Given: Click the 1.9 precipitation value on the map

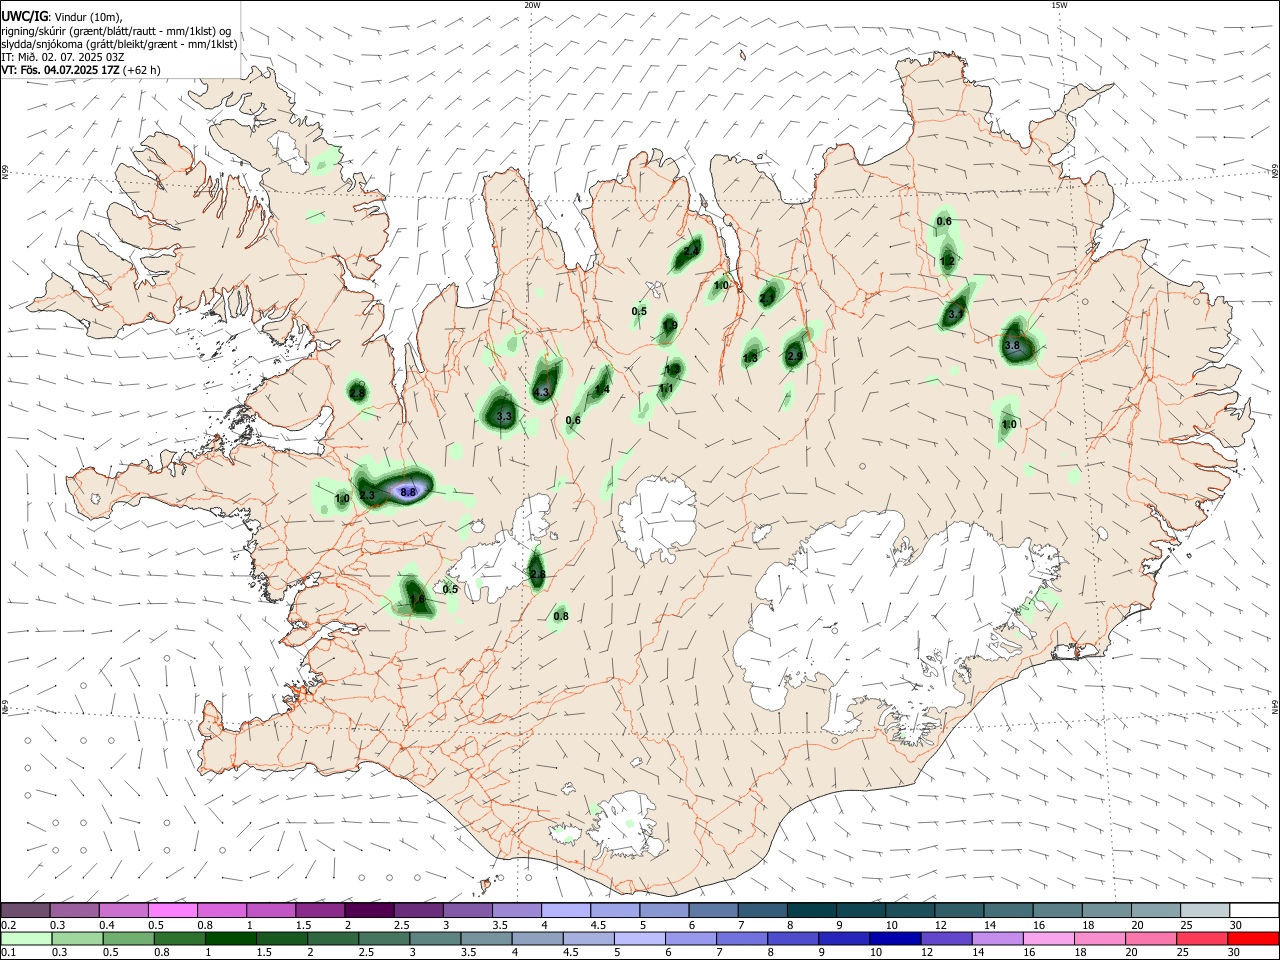Looking at the screenshot, I should (x=670, y=325).
